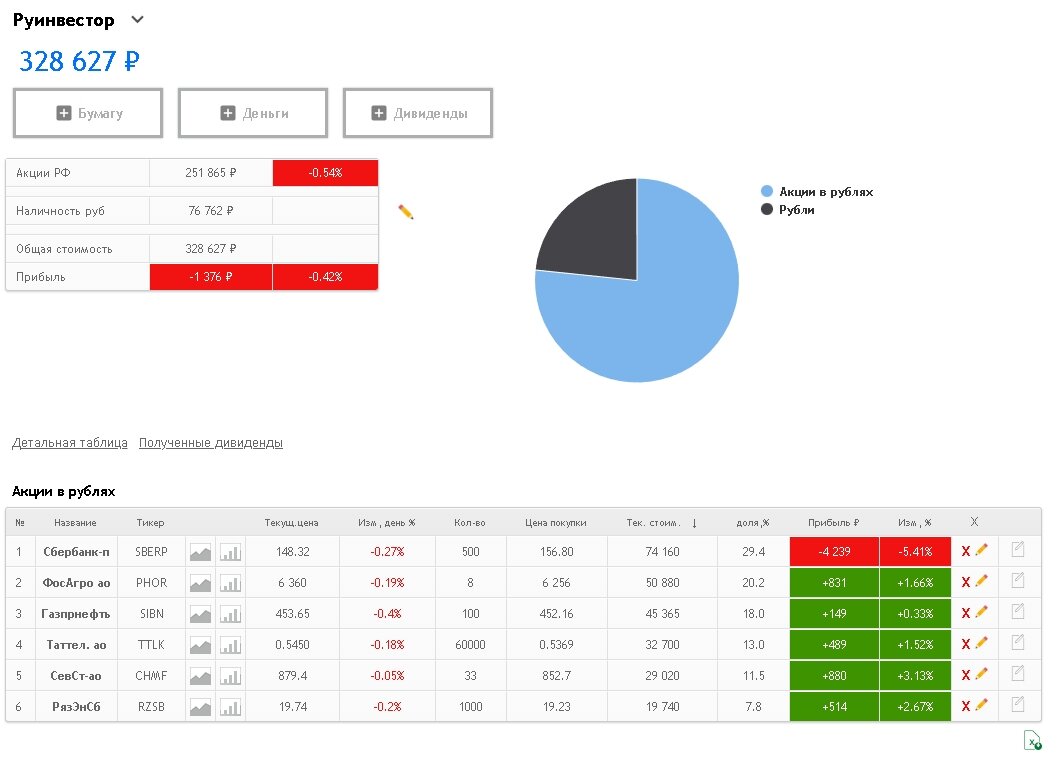Open note icon for РязЭнСб row
Image resolution: width=1061 pixels, height=757 pixels.
point(1018,705)
